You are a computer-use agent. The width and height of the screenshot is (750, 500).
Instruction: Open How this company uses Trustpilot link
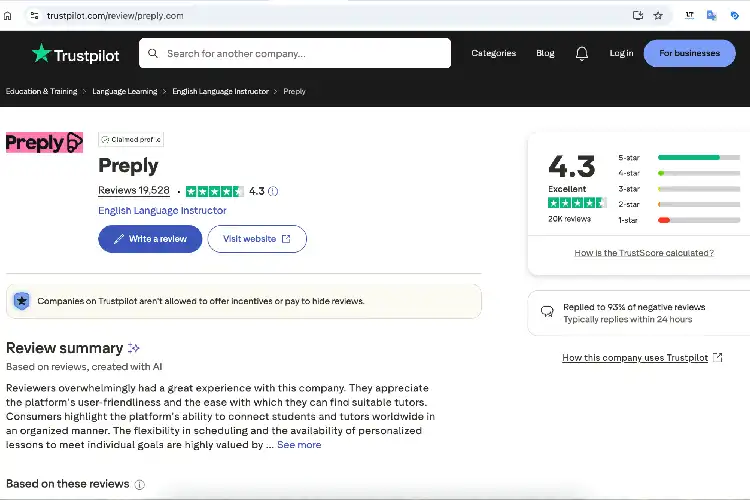pyautogui.click(x=642, y=357)
